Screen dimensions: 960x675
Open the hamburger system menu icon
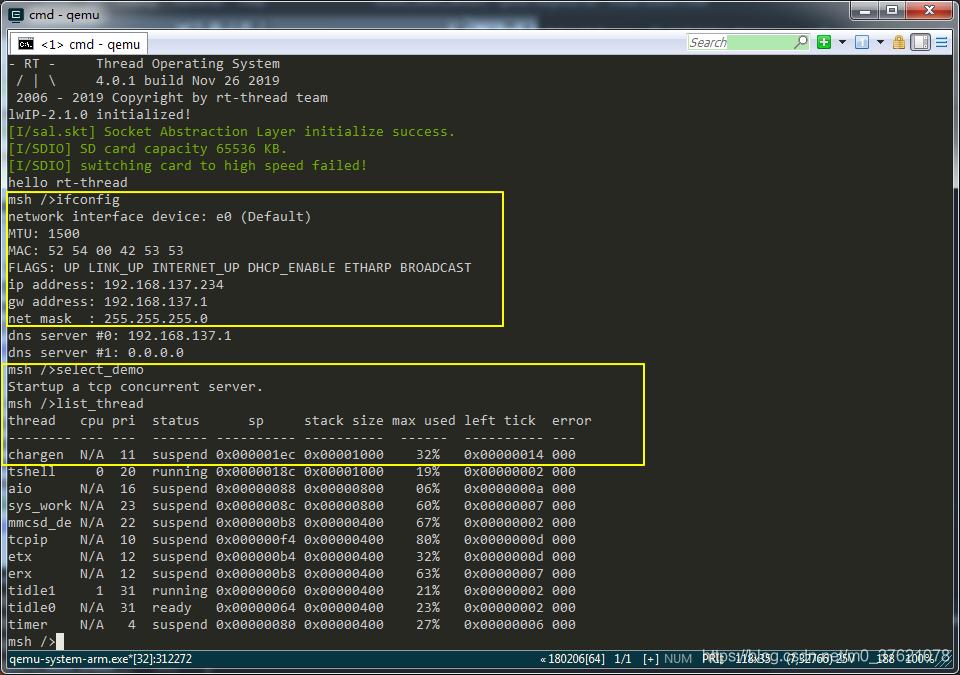pos(942,42)
